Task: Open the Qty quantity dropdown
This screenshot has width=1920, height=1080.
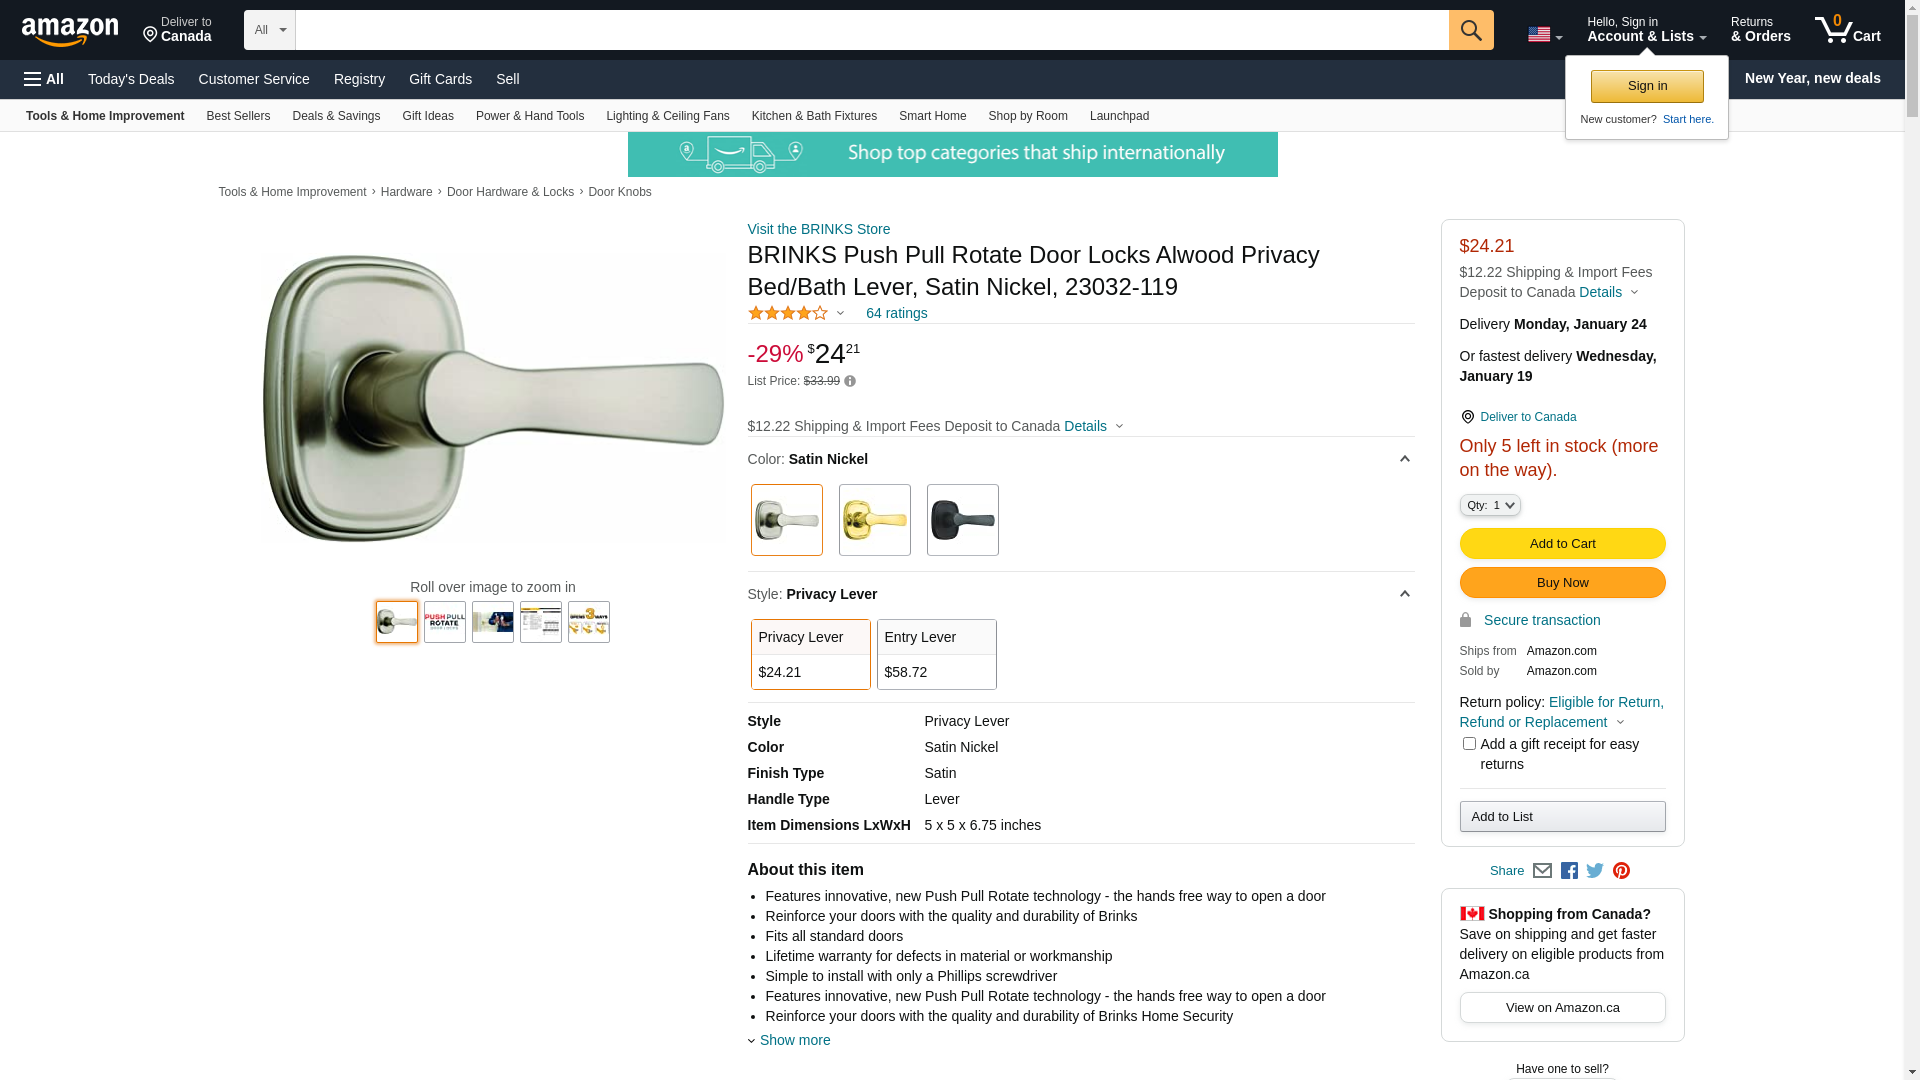Action: pos(1490,505)
